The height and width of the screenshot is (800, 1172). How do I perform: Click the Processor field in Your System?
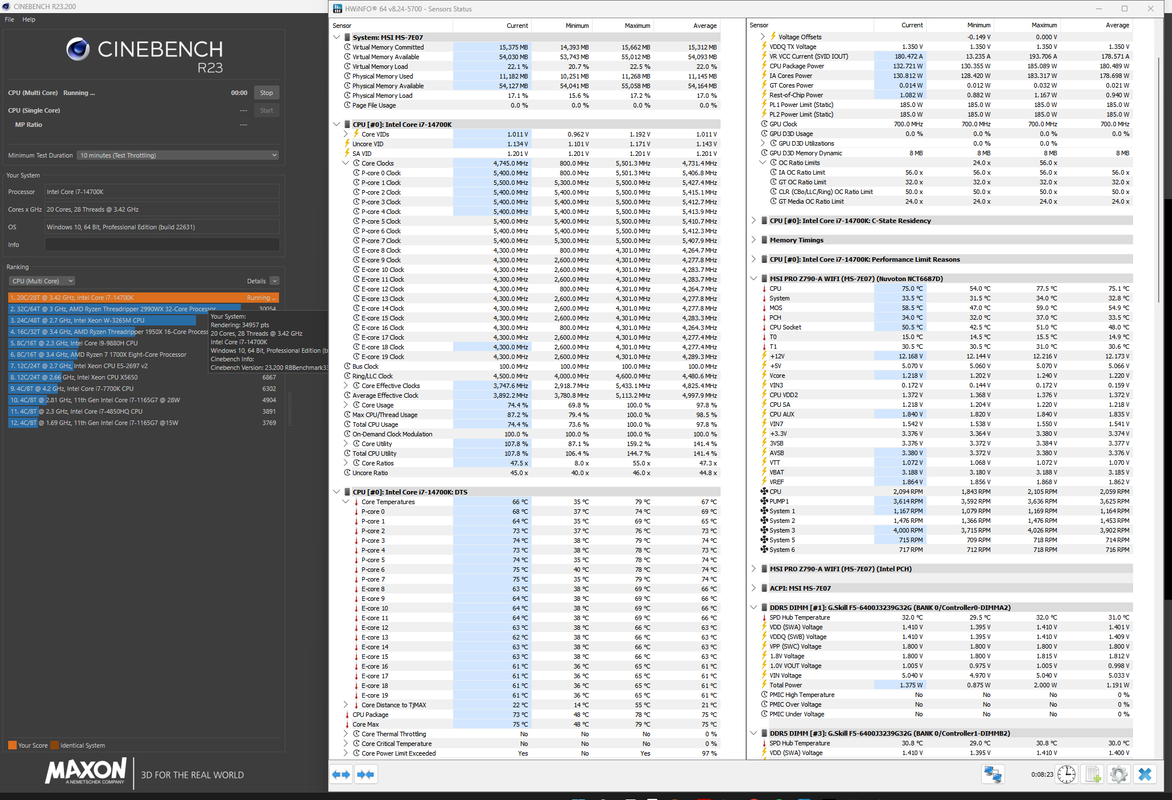click(x=162, y=191)
